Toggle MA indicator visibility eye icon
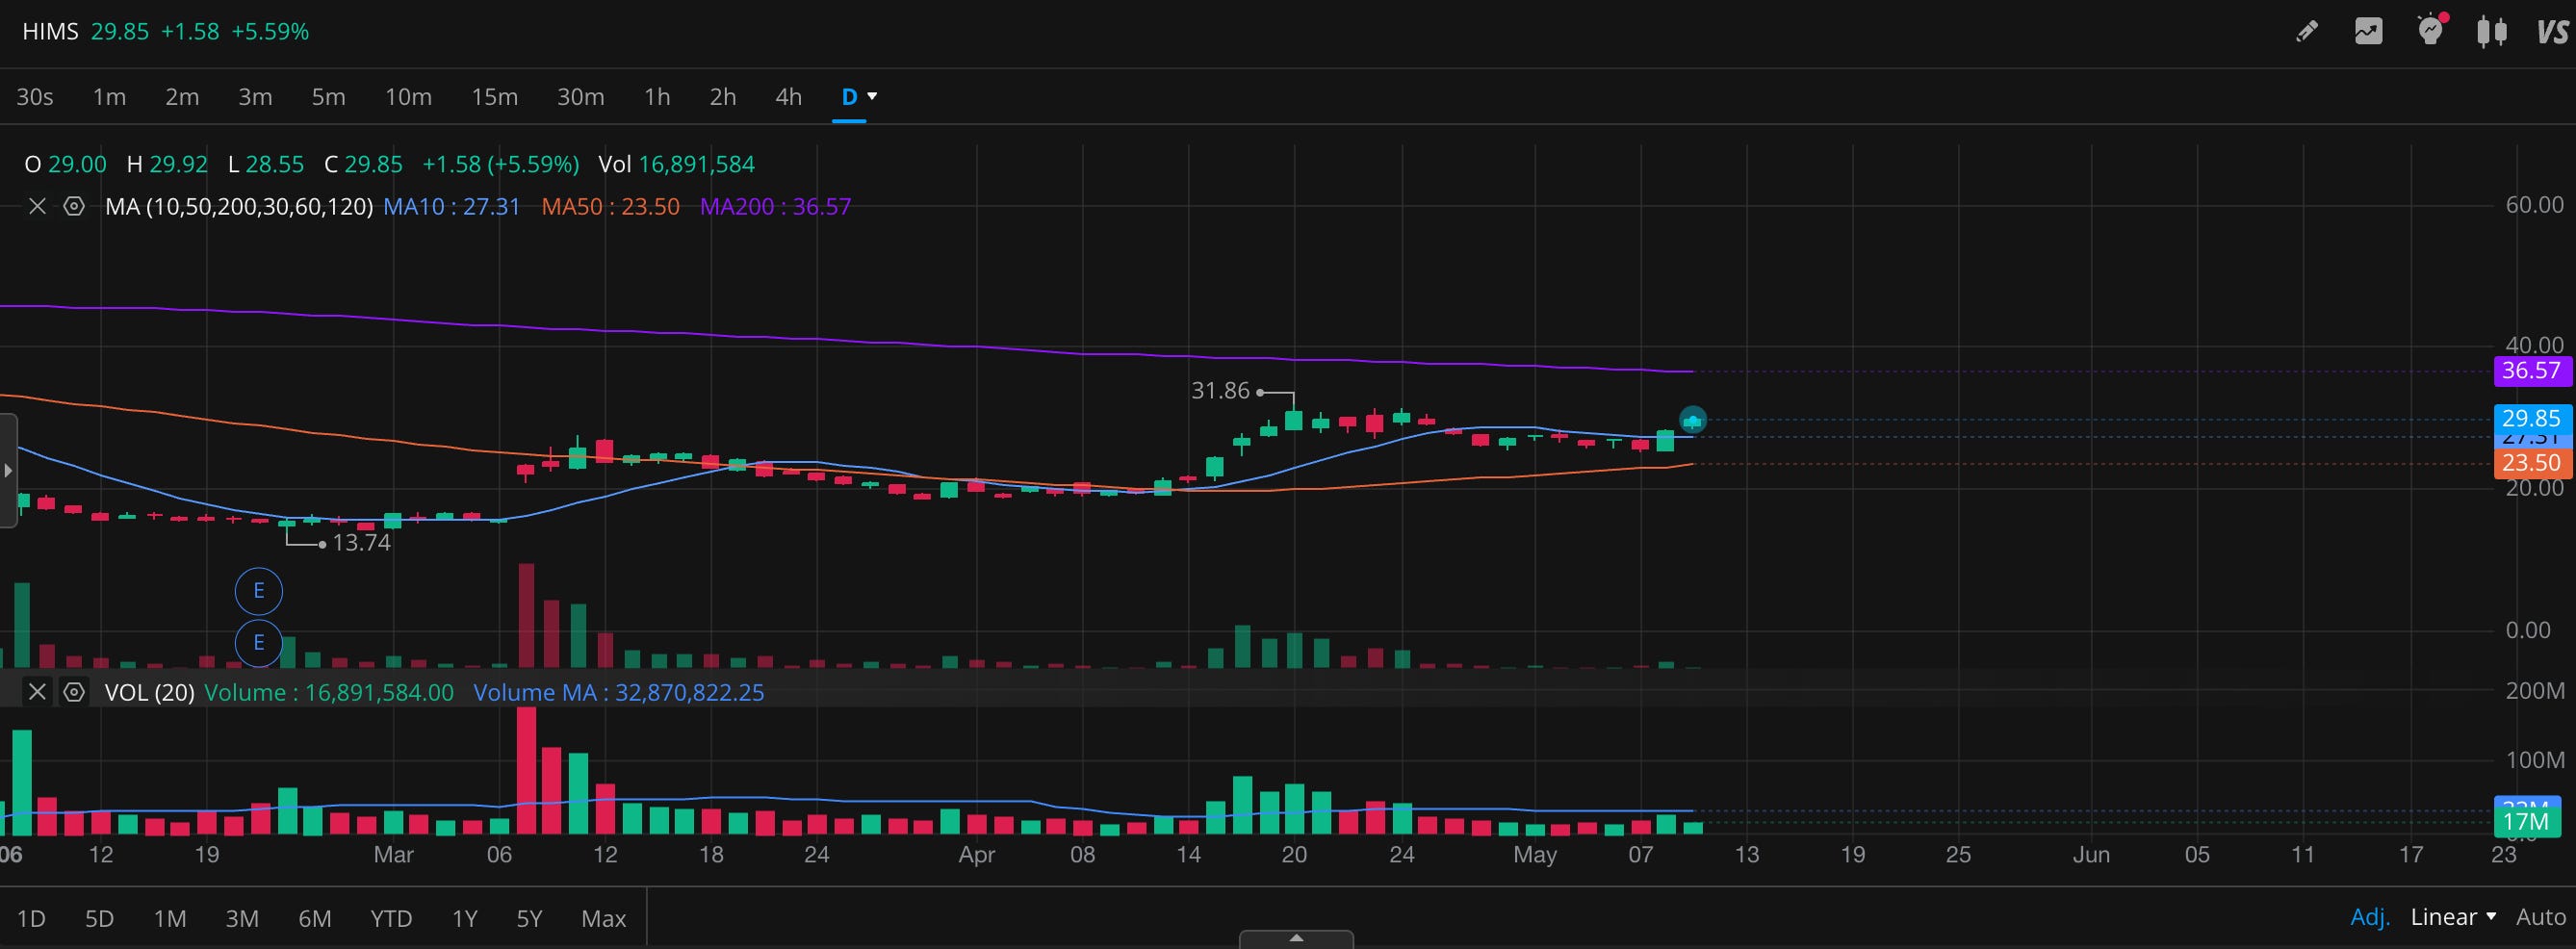2576x949 pixels. tap(74, 207)
